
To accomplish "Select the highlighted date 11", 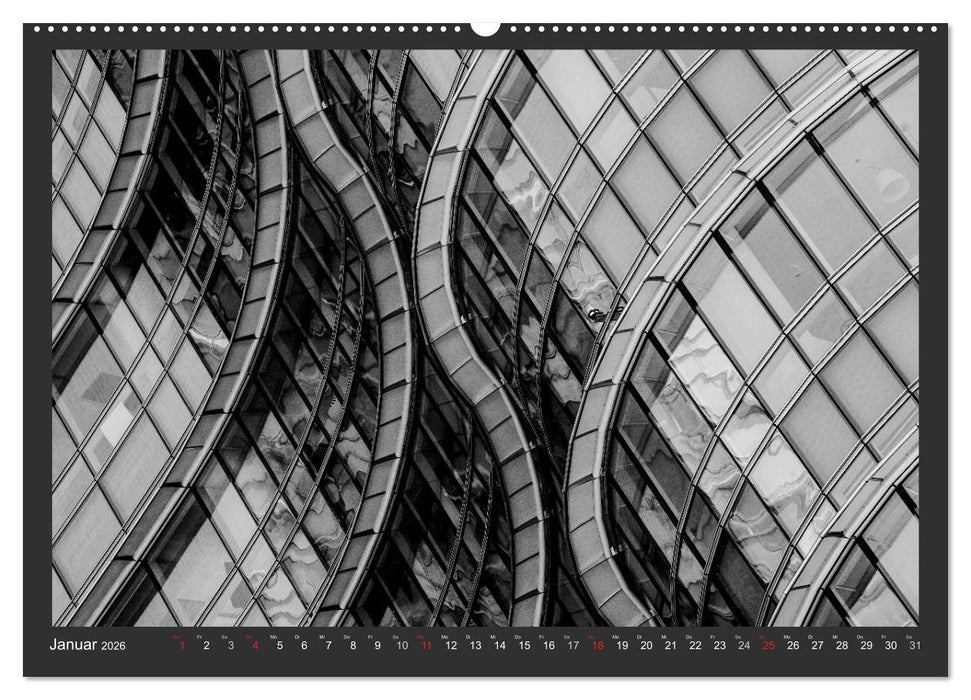I will tap(425, 648).
